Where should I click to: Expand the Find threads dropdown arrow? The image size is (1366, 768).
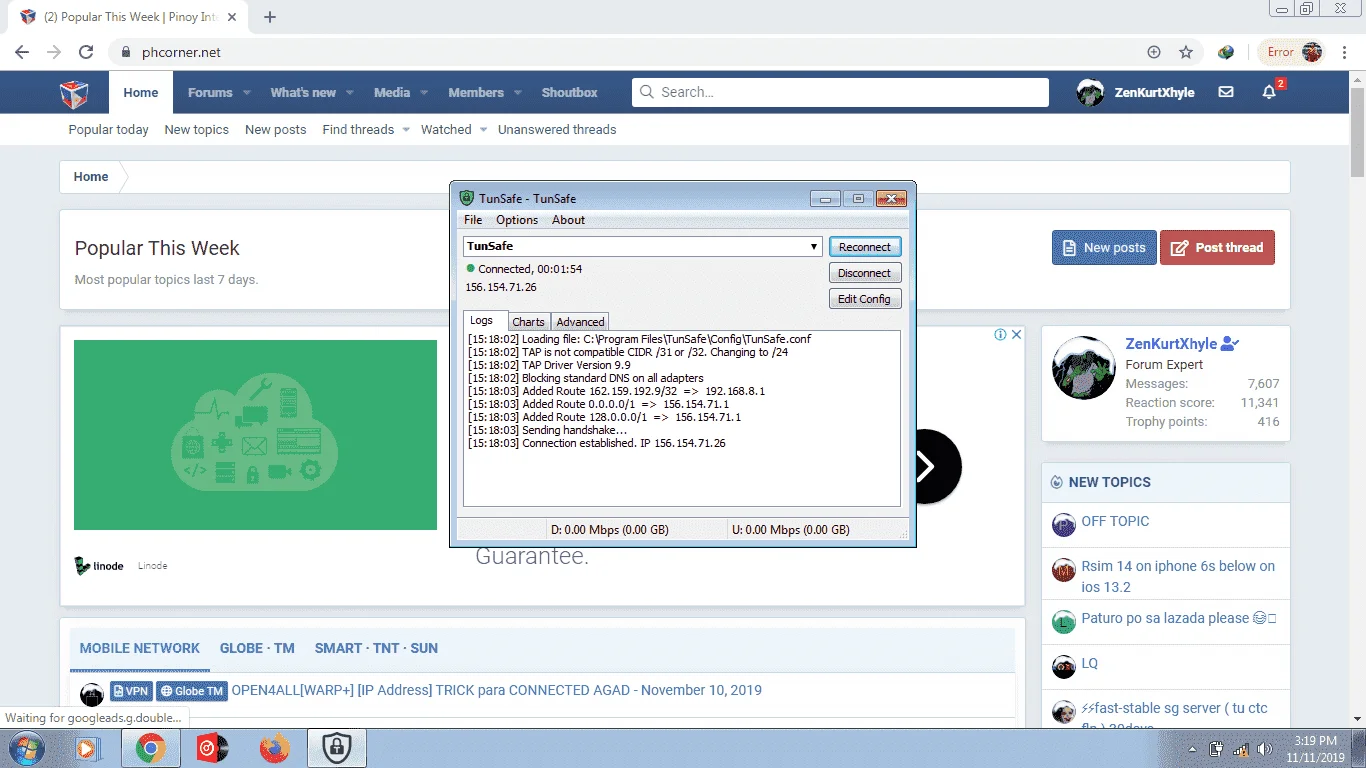click(x=405, y=130)
